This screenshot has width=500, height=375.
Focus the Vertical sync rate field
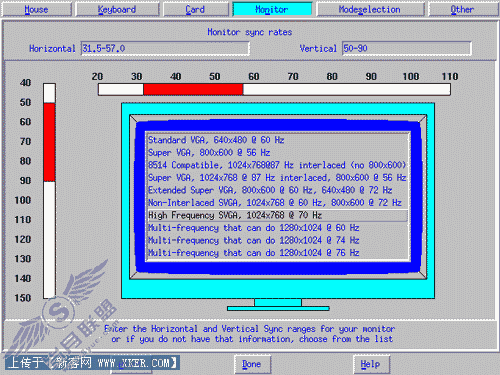(407, 48)
